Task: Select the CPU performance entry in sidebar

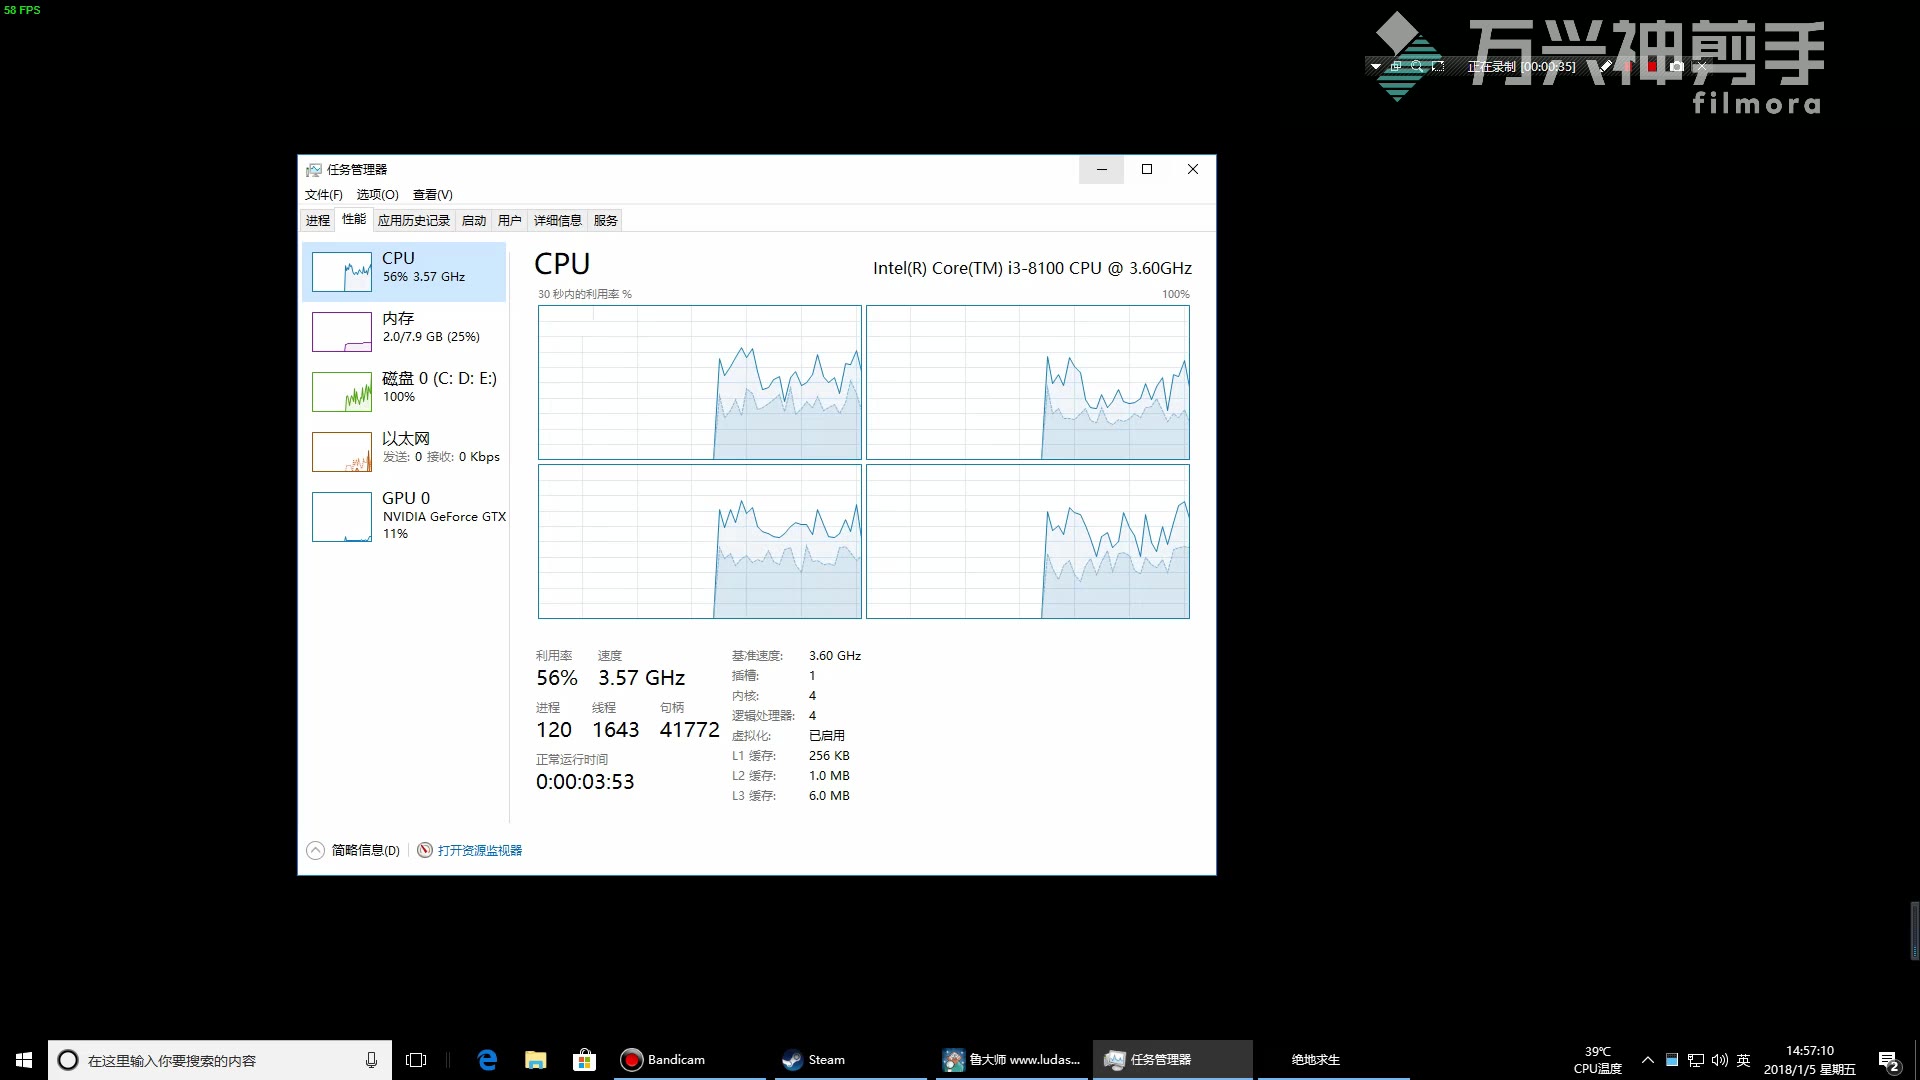Action: pyautogui.click(x=404, y=271)
